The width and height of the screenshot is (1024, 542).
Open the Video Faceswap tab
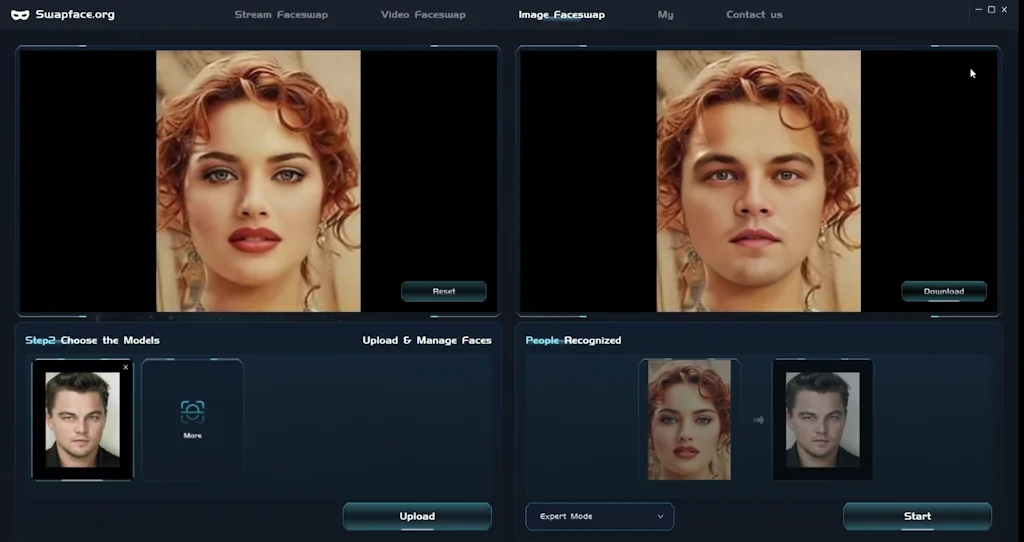point(423,15)
